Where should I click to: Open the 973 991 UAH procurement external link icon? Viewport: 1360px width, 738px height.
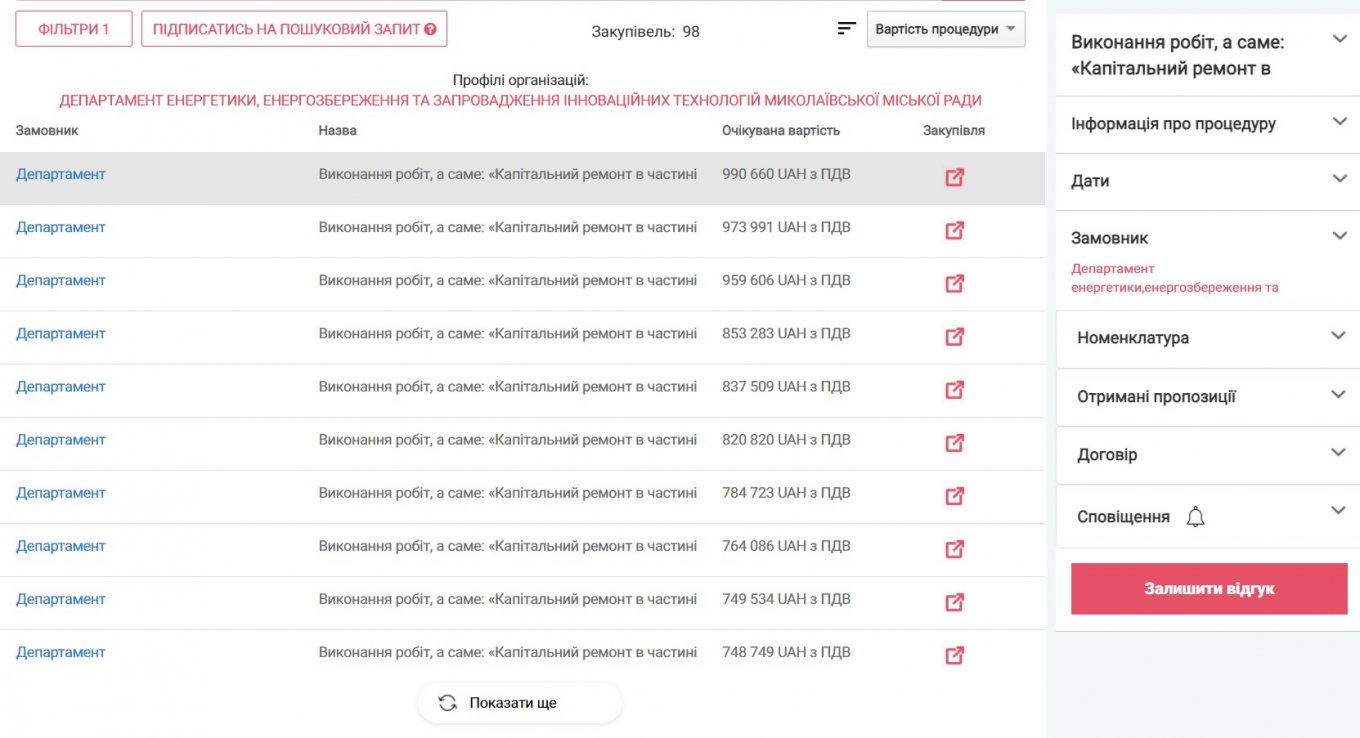[x=954, y=230]
